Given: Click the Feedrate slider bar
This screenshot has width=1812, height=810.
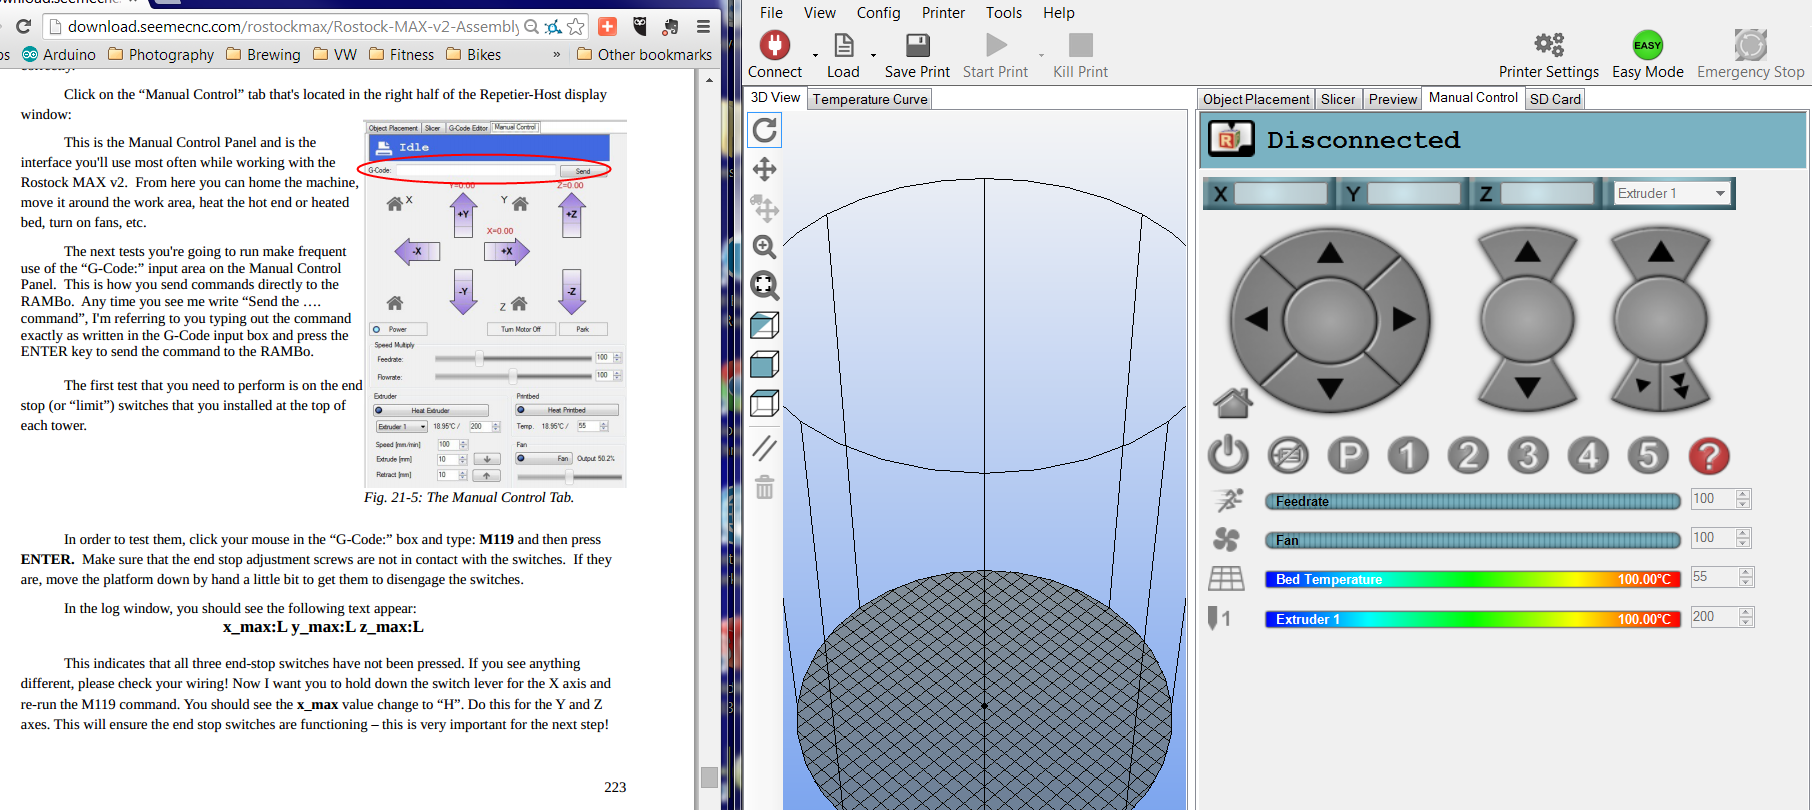Looking at the screenshot, I should [1472, 501].
